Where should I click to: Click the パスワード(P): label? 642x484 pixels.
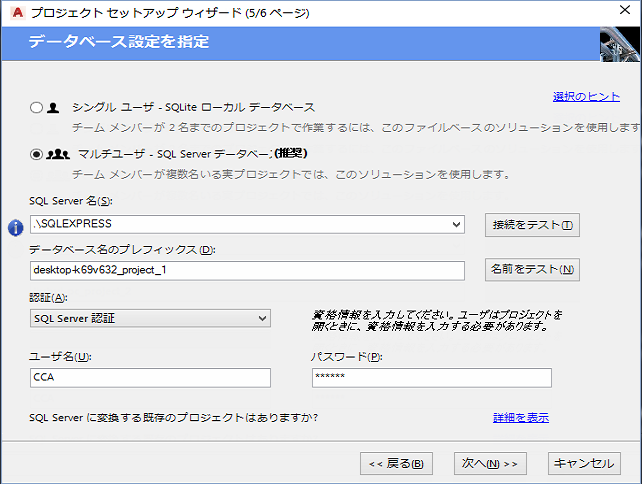click(346, 357)
